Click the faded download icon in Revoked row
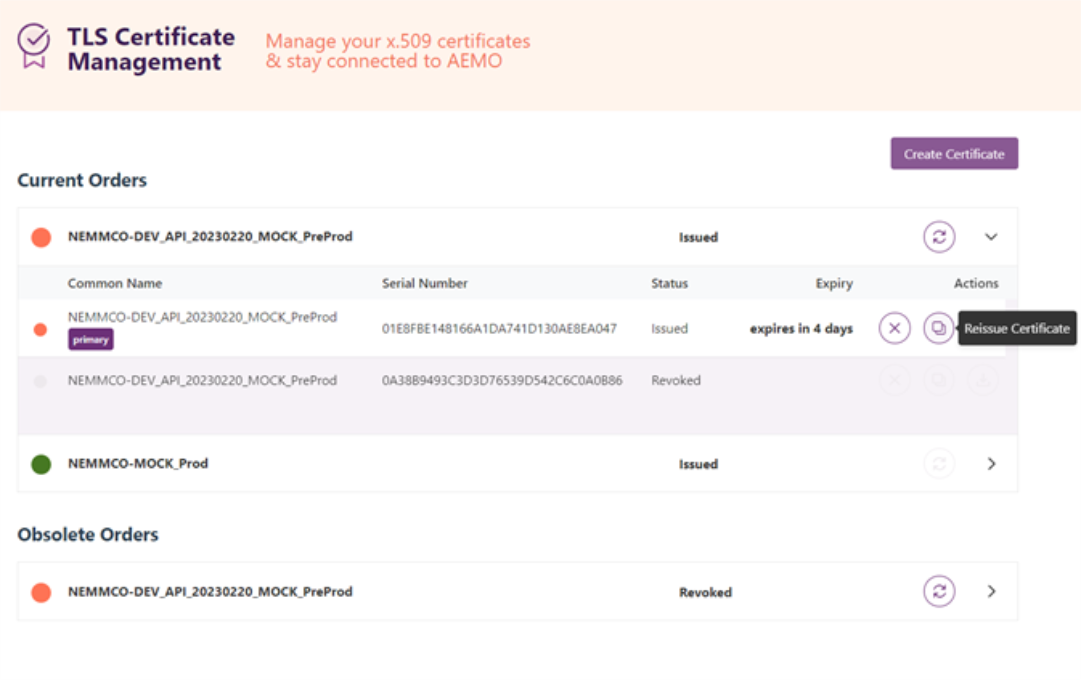Viewport: 1081px width, 680px height. click(982, 381)
